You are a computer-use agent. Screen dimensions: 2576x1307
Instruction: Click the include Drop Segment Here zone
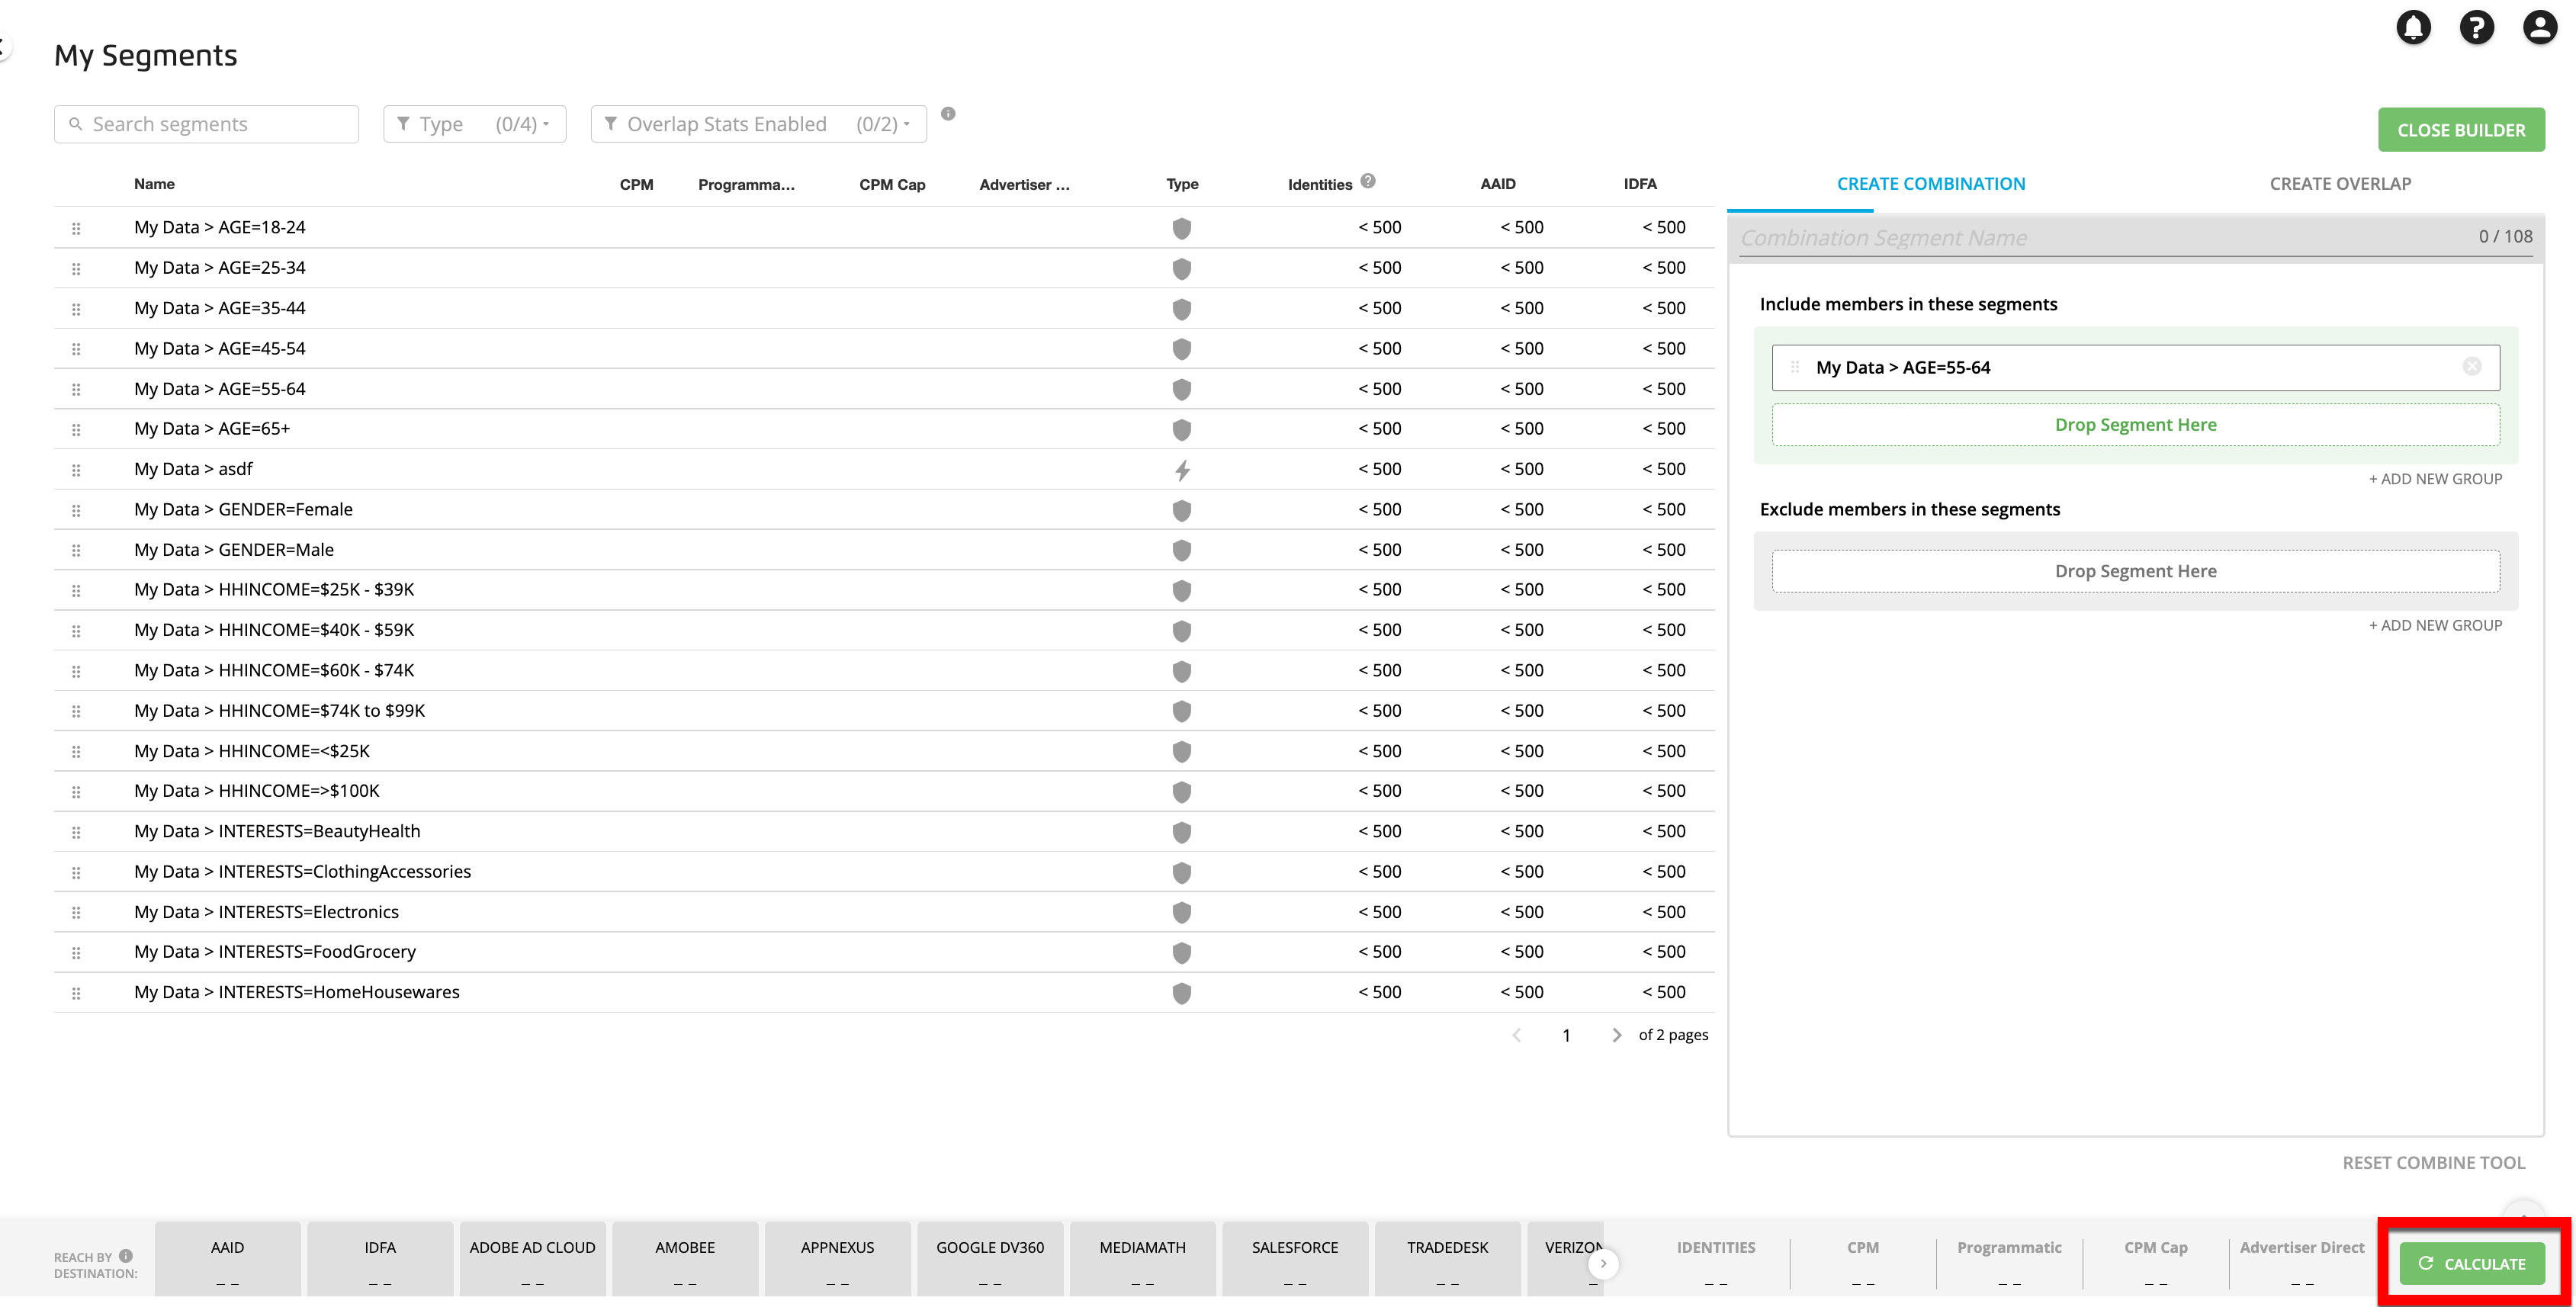2136,425
